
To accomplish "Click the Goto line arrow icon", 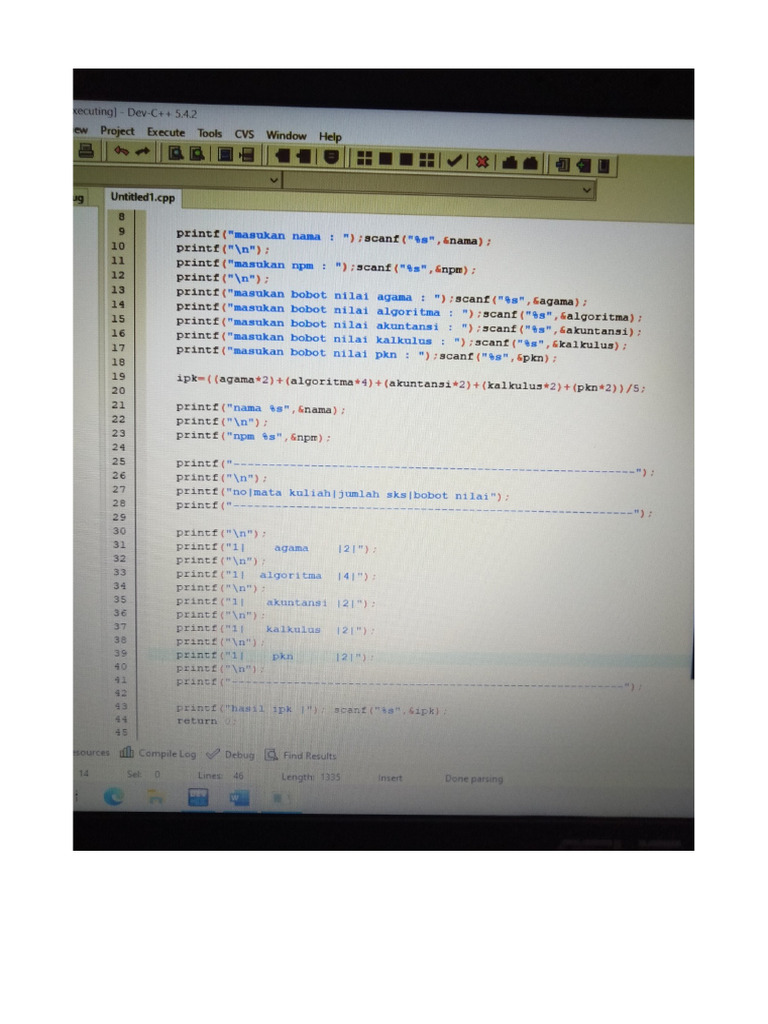I will (247, 155).
